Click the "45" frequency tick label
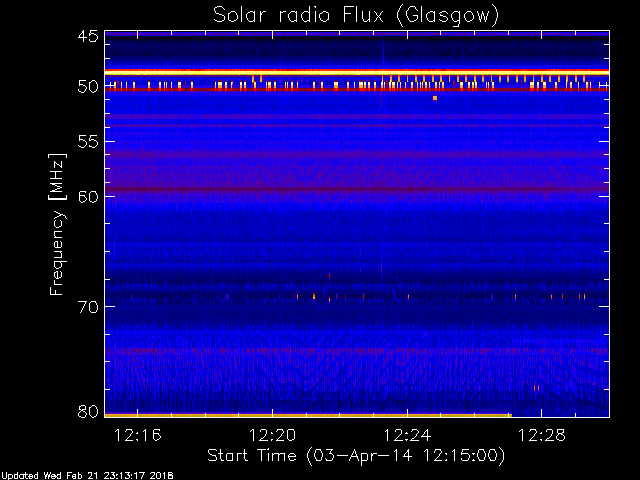640x480 pixels. 88,36
